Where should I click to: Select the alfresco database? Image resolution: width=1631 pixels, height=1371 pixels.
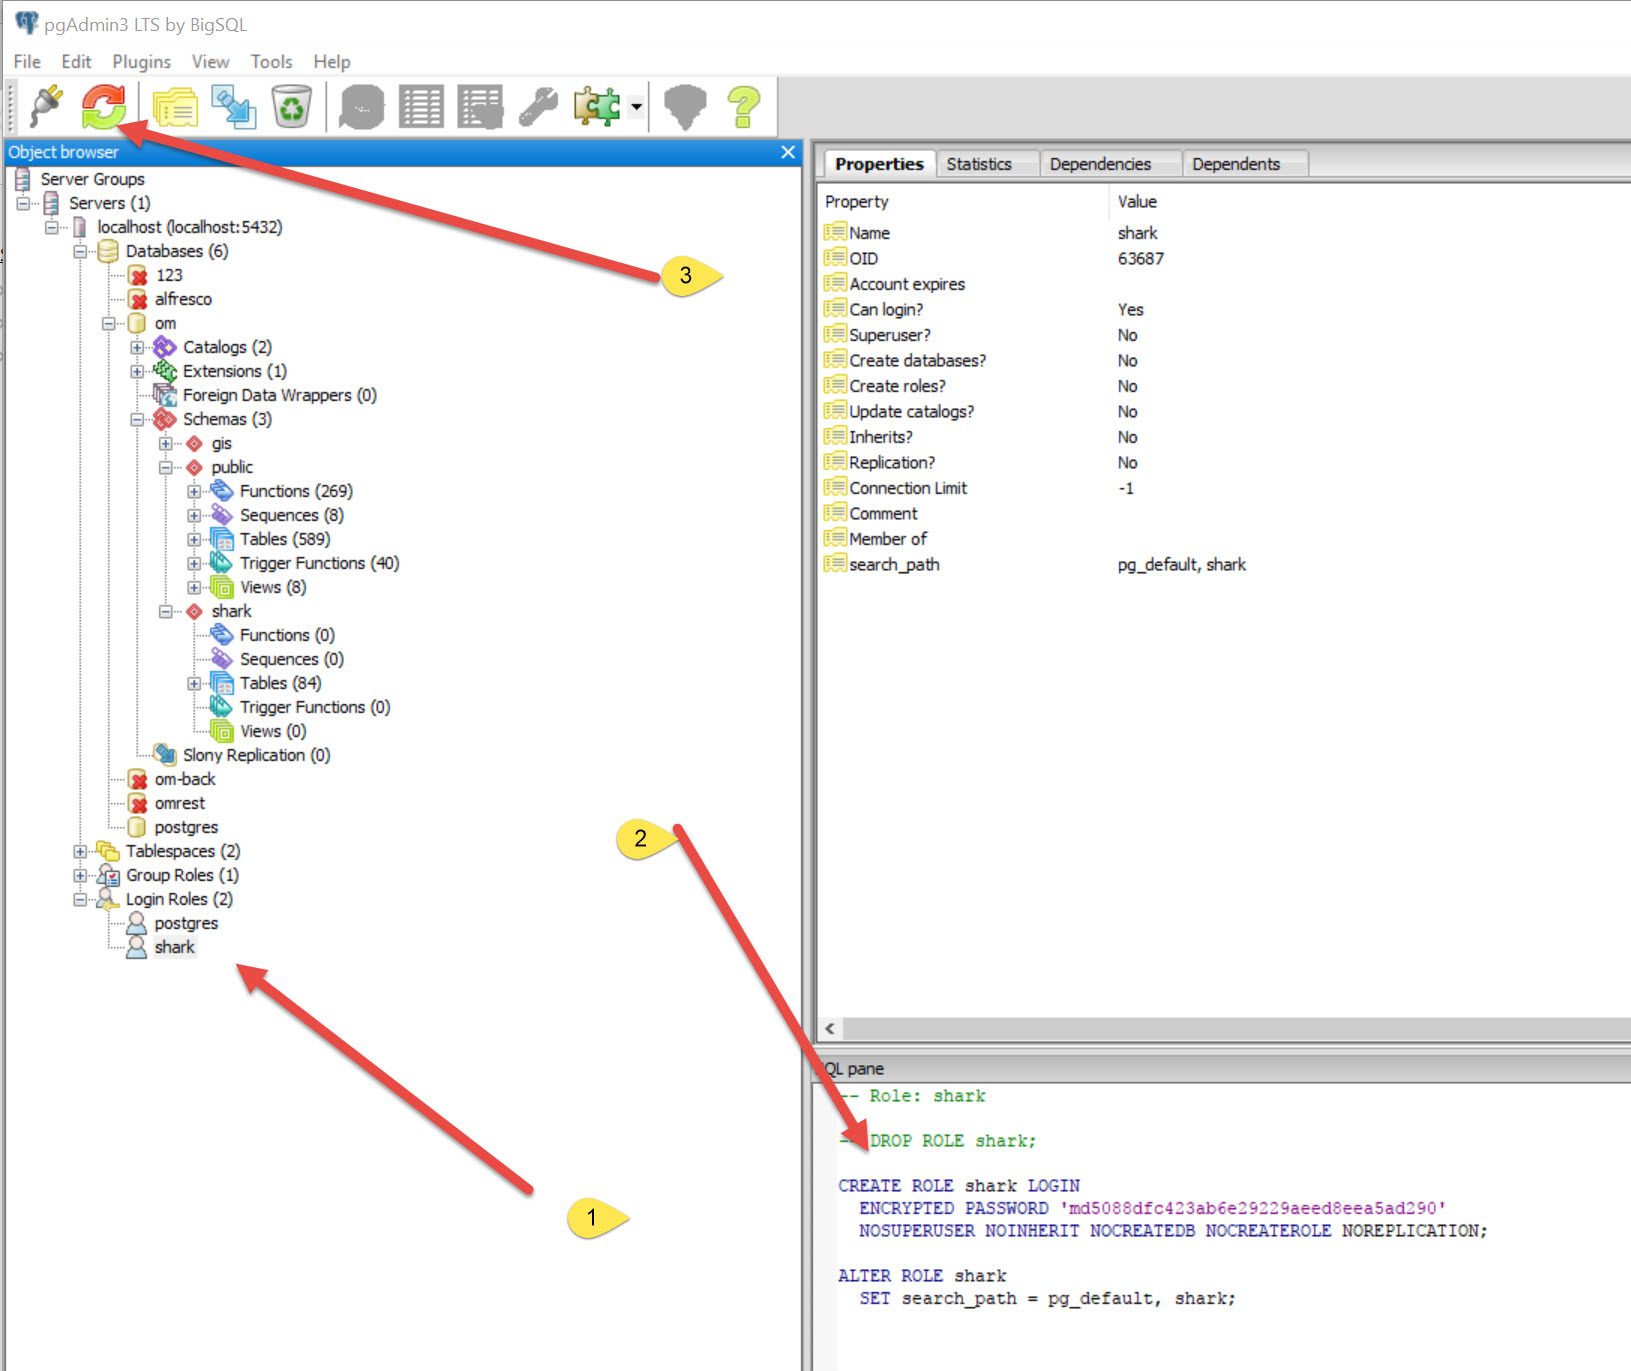pyautogui.click(x=183, y=300)
